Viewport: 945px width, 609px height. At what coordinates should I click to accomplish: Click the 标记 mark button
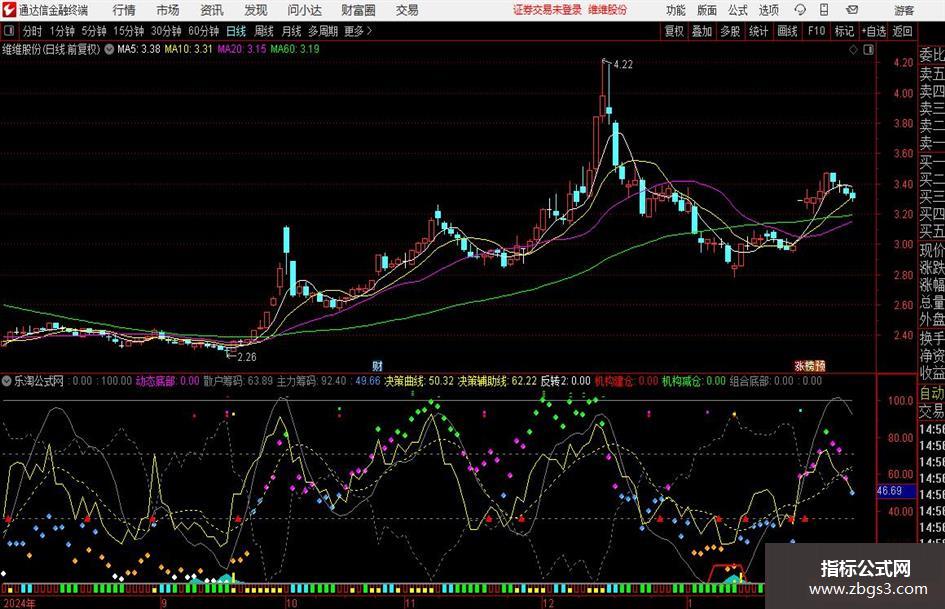click(x=844, y=31)
